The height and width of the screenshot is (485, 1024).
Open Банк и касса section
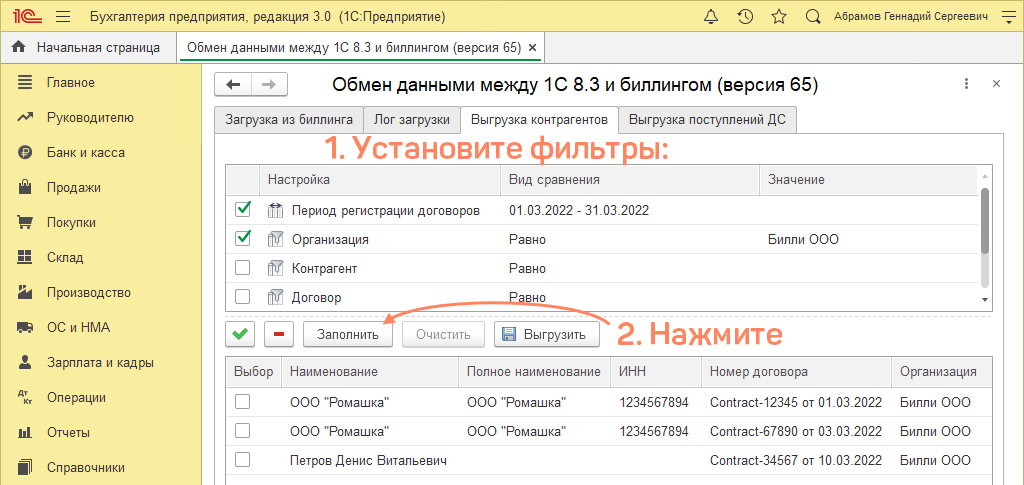pyautogui.click(x=86, y=153)
